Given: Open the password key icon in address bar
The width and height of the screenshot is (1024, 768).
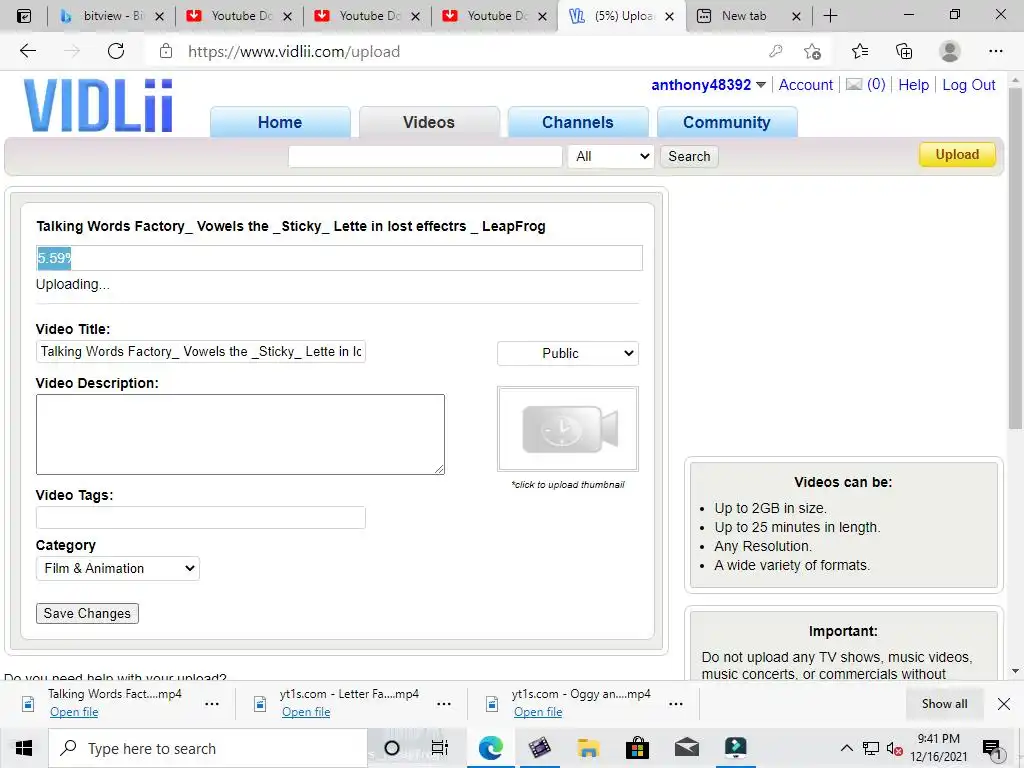Looking at the screenshot, I should point(775,51).
